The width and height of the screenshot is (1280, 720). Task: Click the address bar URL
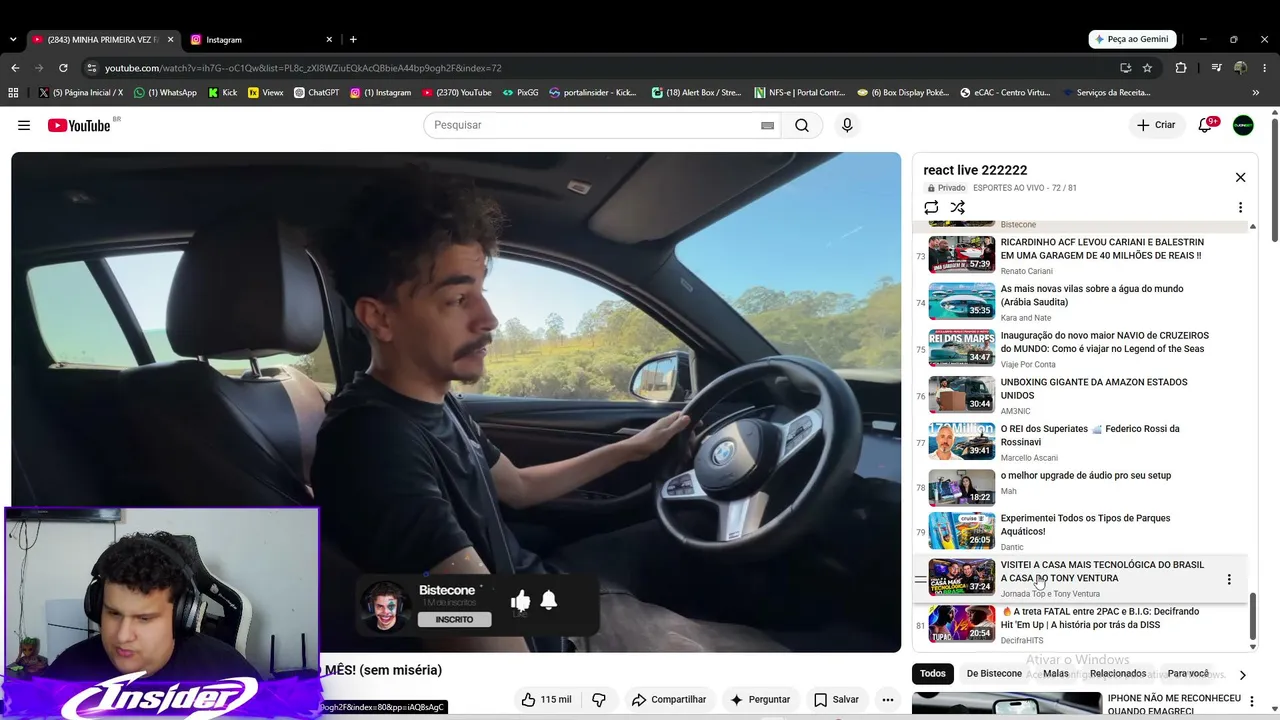coord(303,68)
